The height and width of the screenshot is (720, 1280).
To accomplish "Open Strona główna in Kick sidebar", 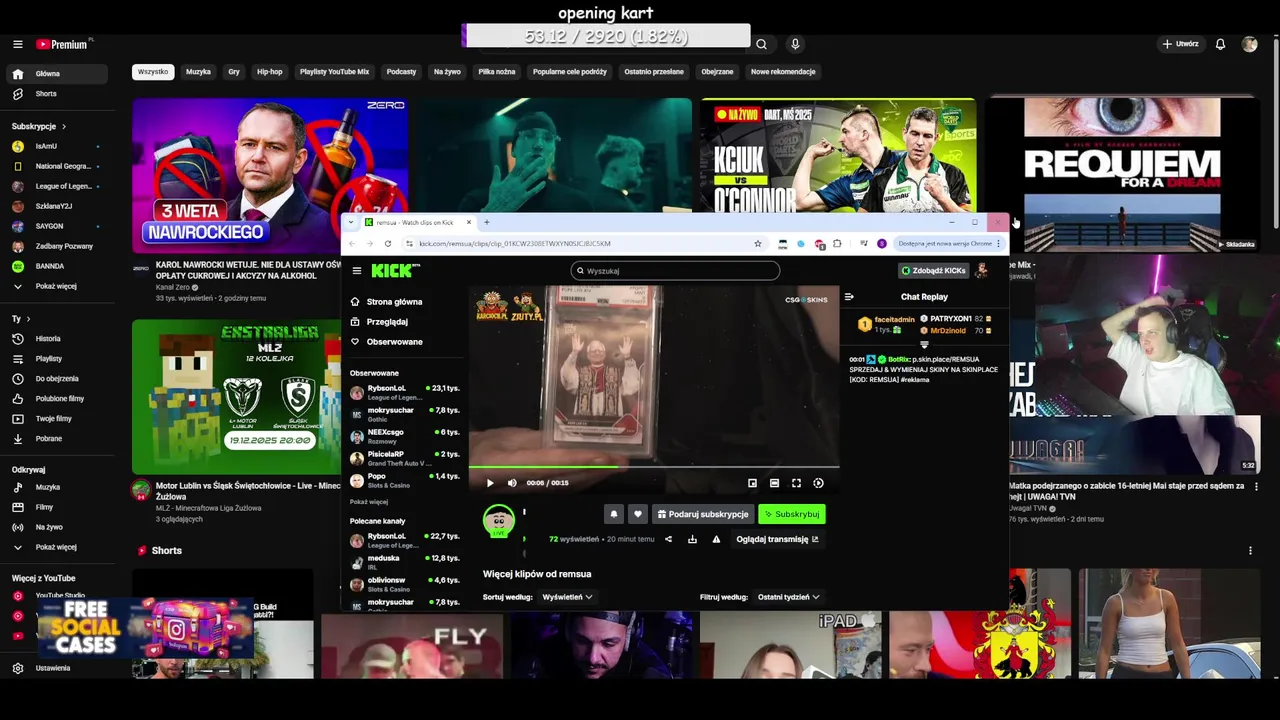I will [395, 302].
